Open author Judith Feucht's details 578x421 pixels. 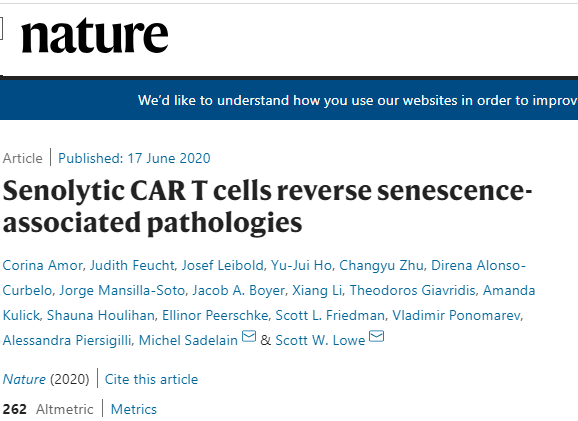132,265
